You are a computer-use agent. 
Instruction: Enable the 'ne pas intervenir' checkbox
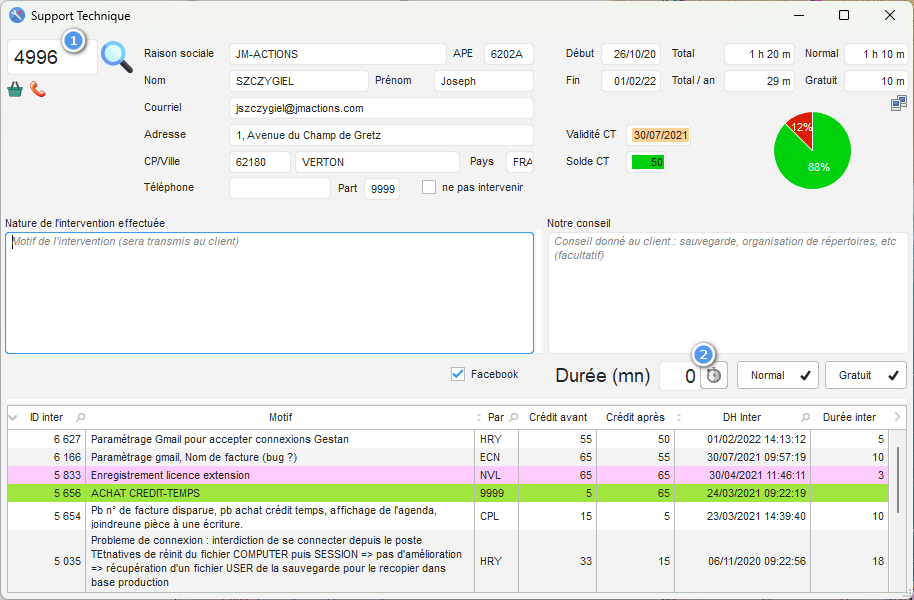pos(429,187)
